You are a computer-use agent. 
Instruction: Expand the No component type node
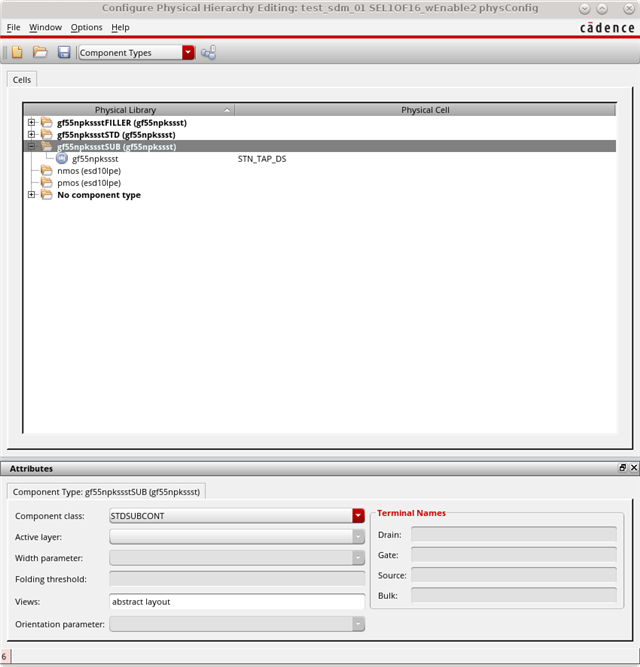click(x=32, y=195)
